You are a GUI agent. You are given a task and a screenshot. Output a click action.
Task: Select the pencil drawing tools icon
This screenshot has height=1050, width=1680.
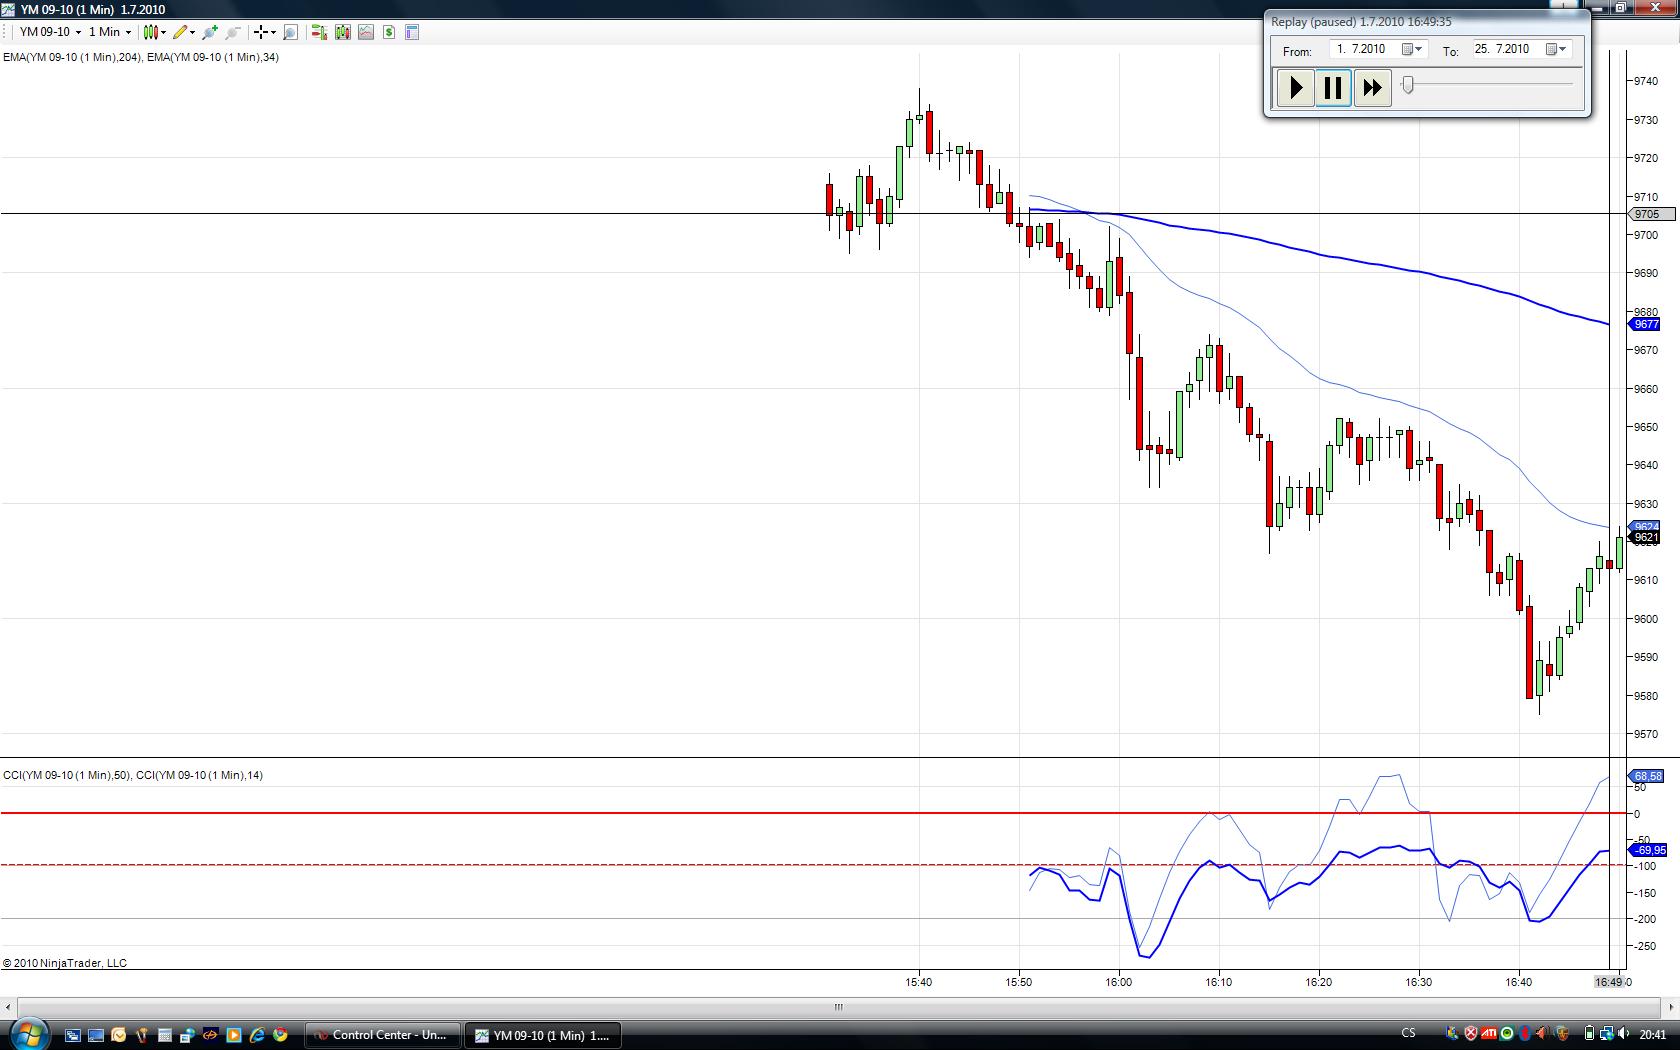[180, 32]
